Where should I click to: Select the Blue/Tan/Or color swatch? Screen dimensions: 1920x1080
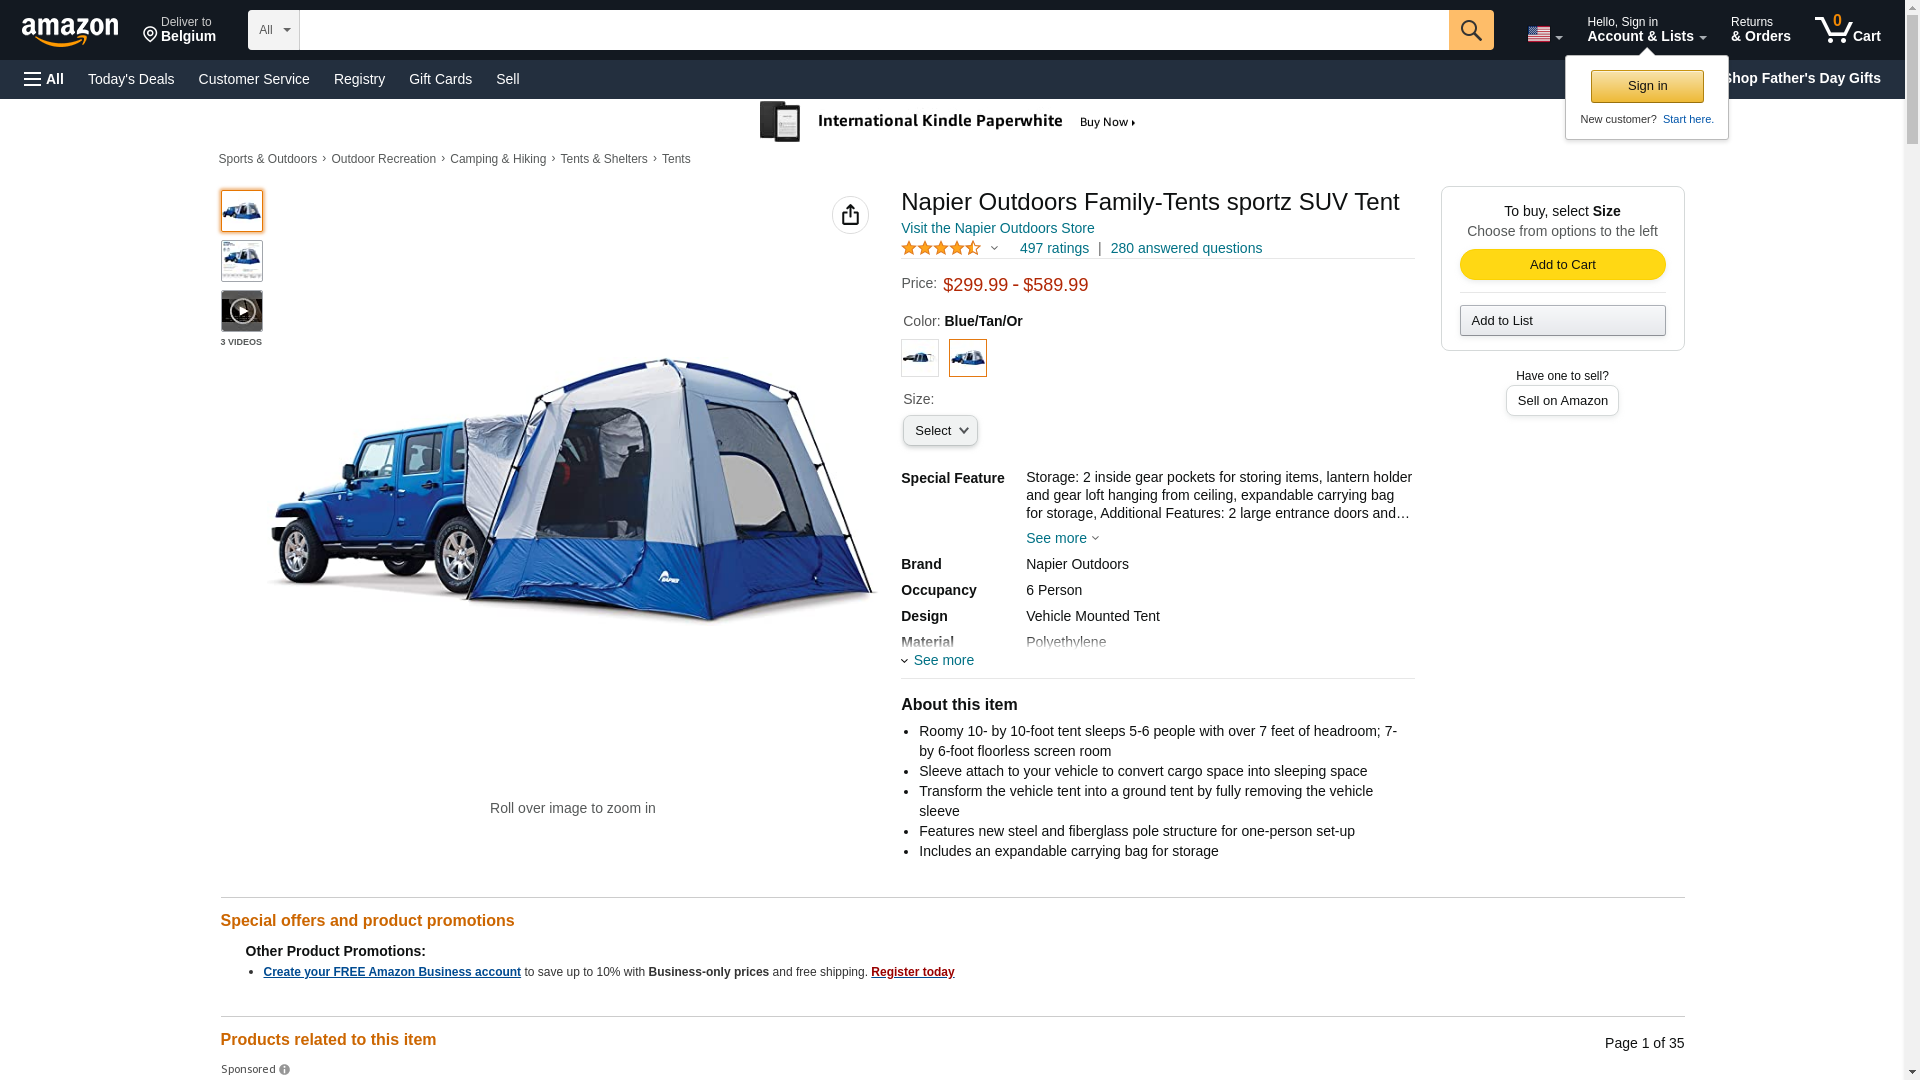967,358
